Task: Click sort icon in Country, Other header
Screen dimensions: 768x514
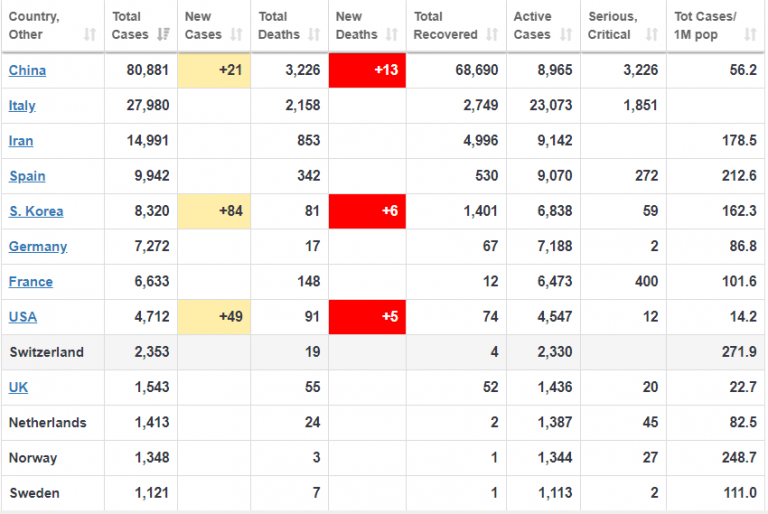Action: tap(90, 35)
